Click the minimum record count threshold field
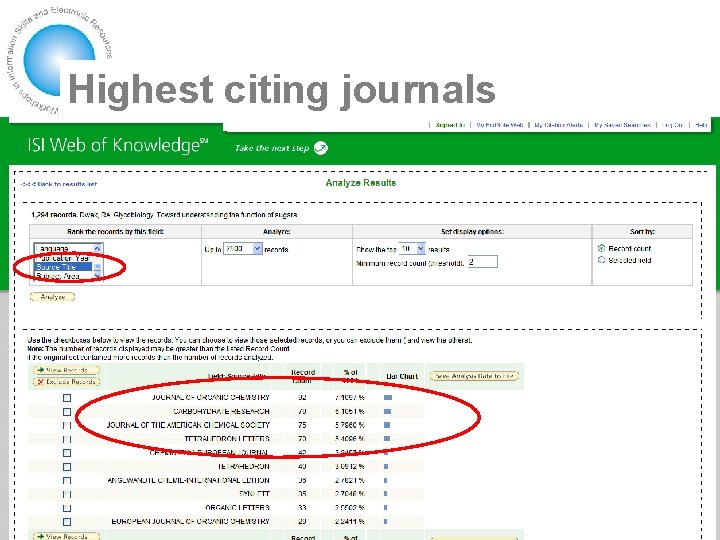 click(x=483, y=262)
